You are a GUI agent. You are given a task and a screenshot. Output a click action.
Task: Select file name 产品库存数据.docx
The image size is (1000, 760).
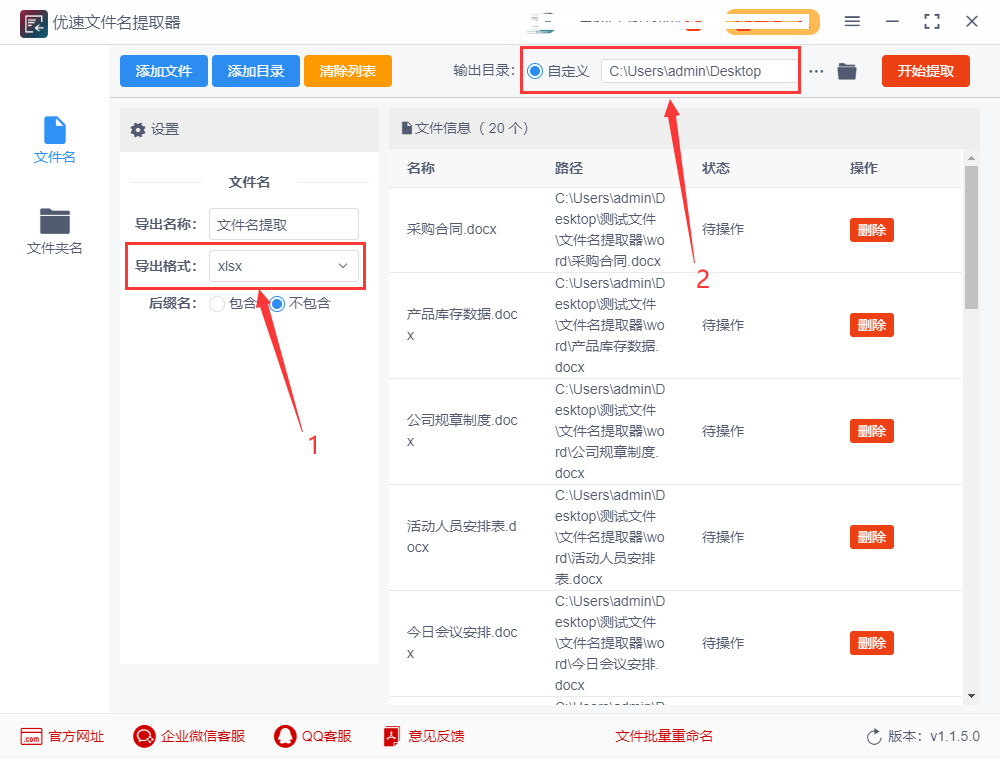(462, 325)
